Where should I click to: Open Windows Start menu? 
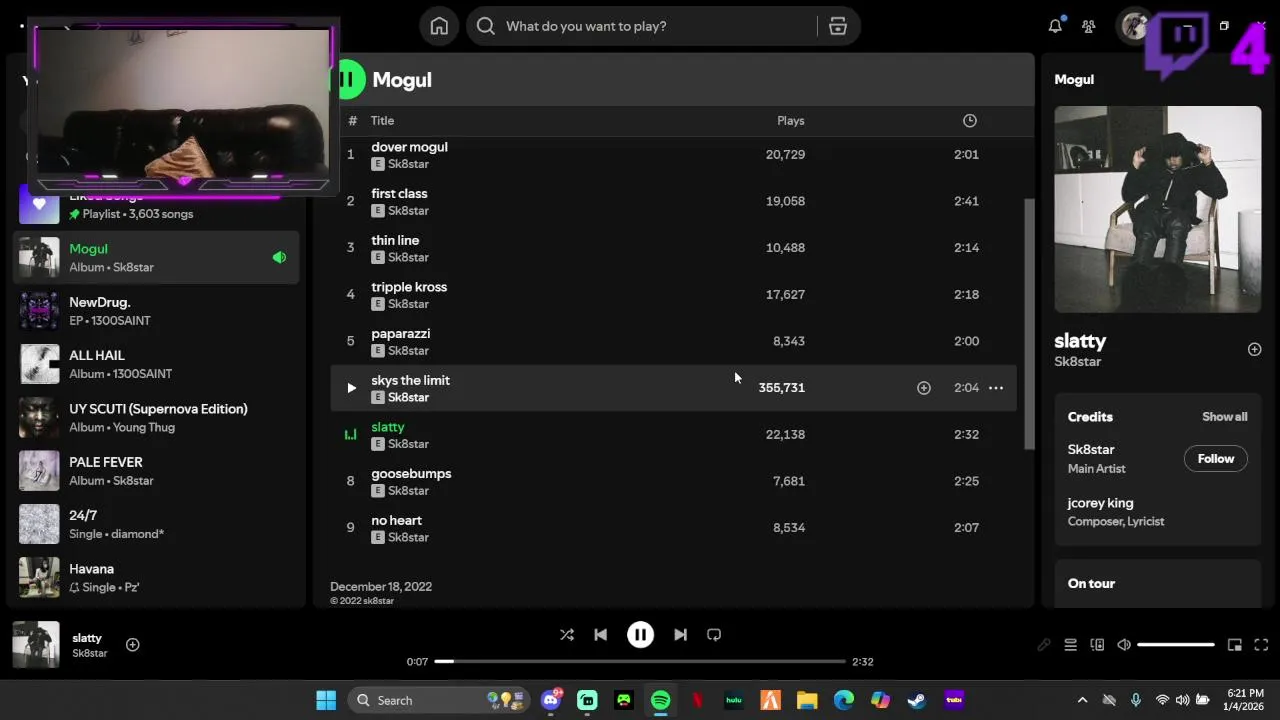(326, 700)
